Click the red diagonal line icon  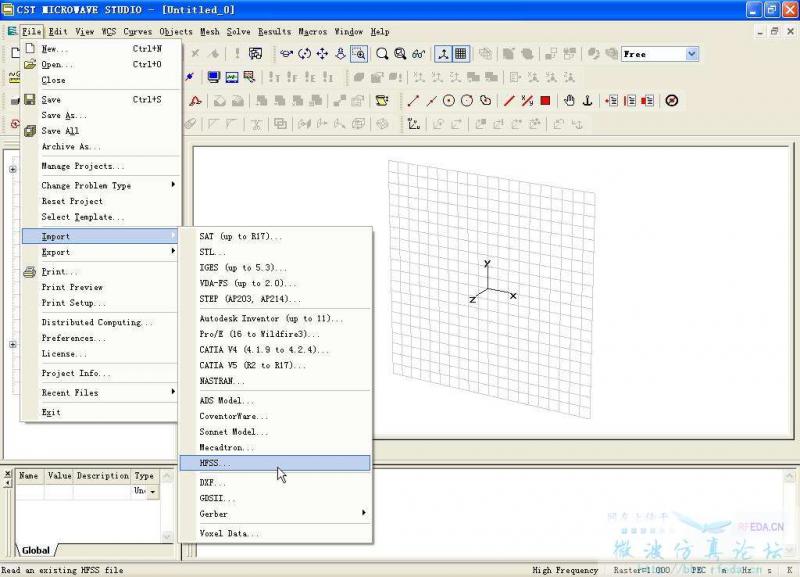(x=509, y=101)
